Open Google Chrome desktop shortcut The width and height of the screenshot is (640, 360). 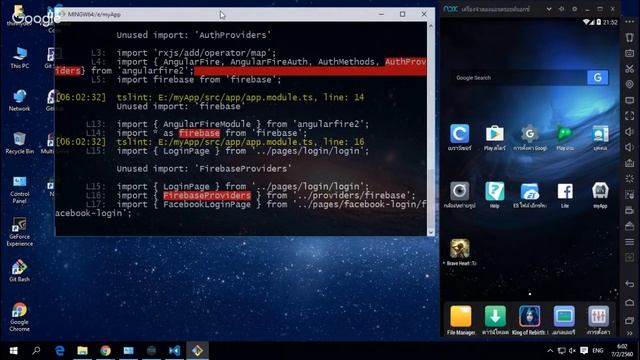pos(20,317)
